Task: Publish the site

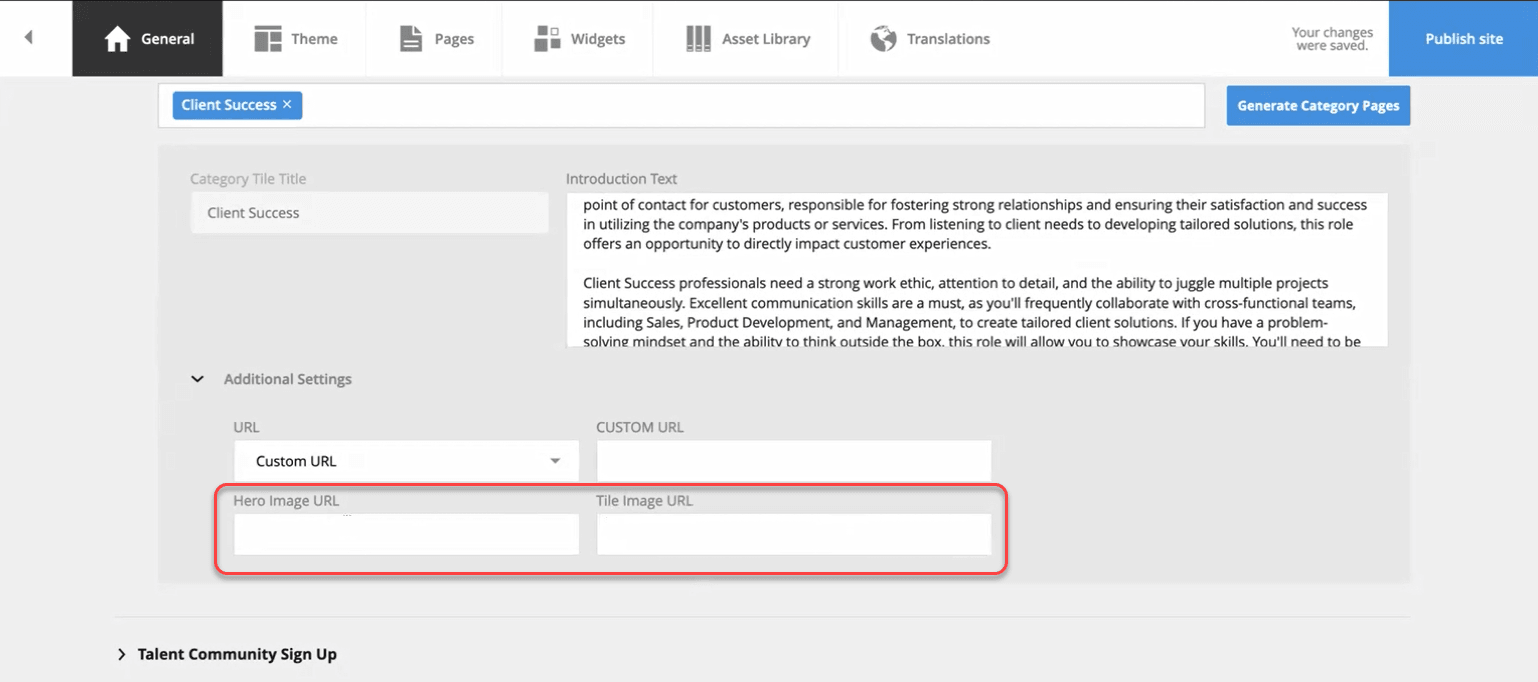Action: [1463, 39]
